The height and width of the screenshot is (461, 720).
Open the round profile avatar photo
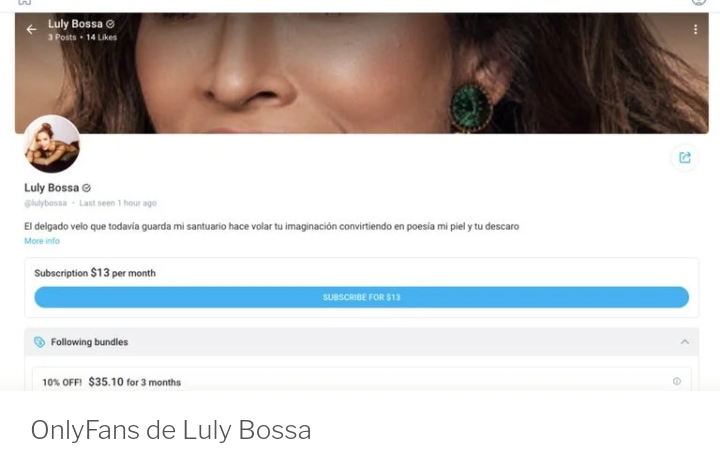point(52,144)
